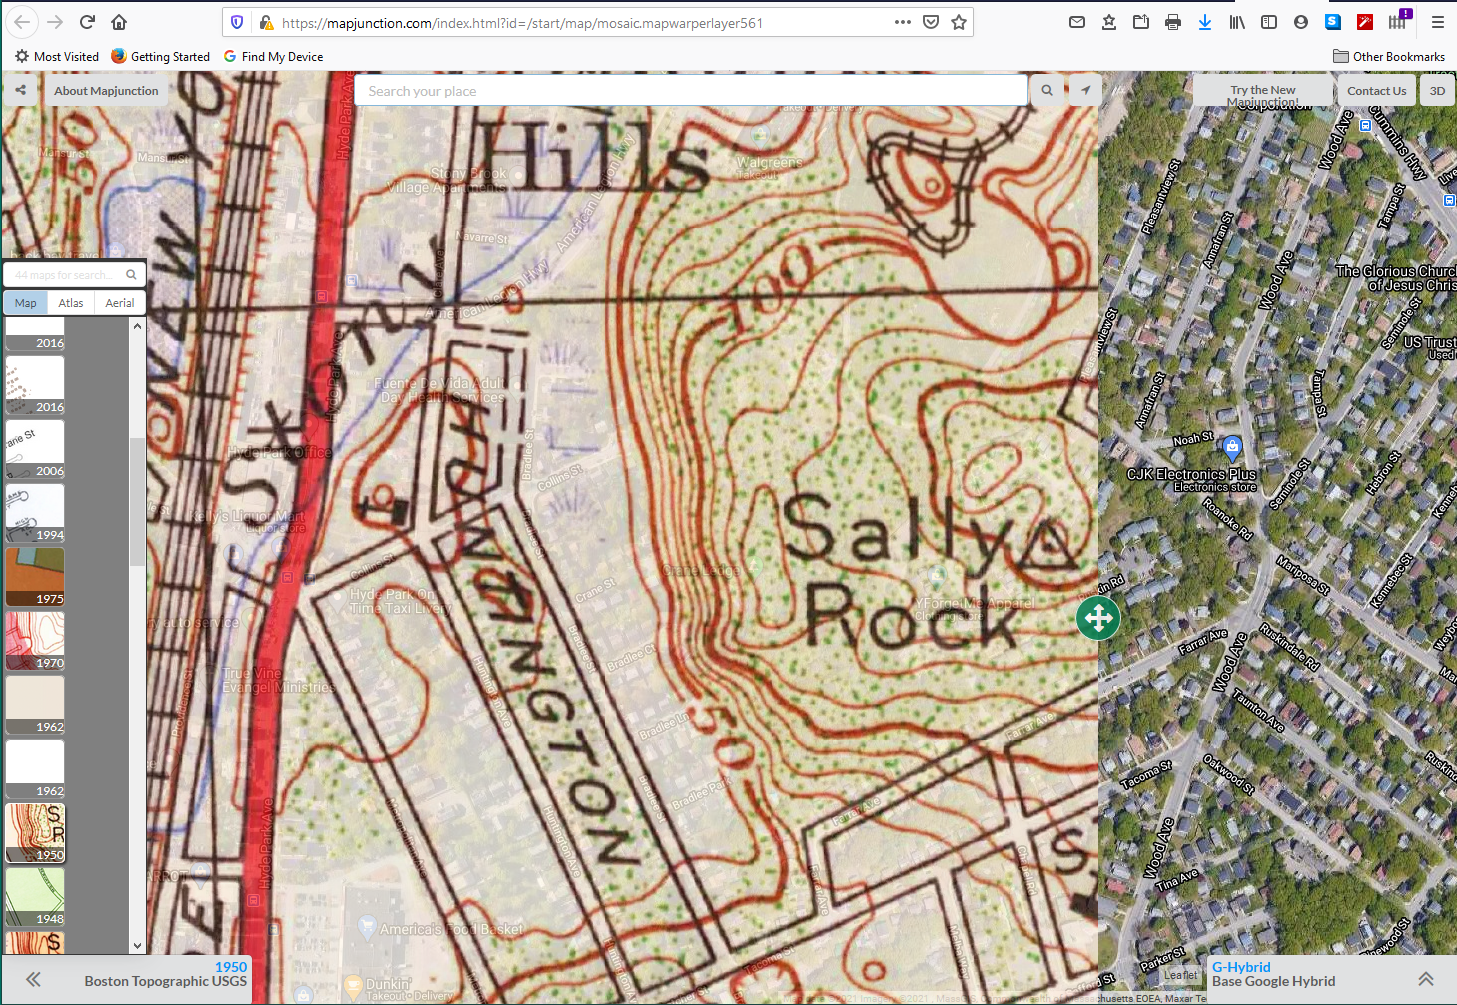1457x1005 pixels.
Task: Click the geolocation arrow next to search
Action: click(x=1085, y=90)
